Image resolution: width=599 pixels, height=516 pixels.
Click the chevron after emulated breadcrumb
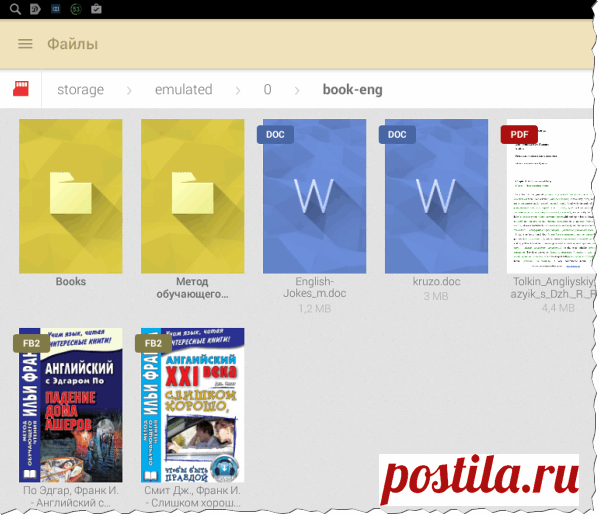pos(238,91)
